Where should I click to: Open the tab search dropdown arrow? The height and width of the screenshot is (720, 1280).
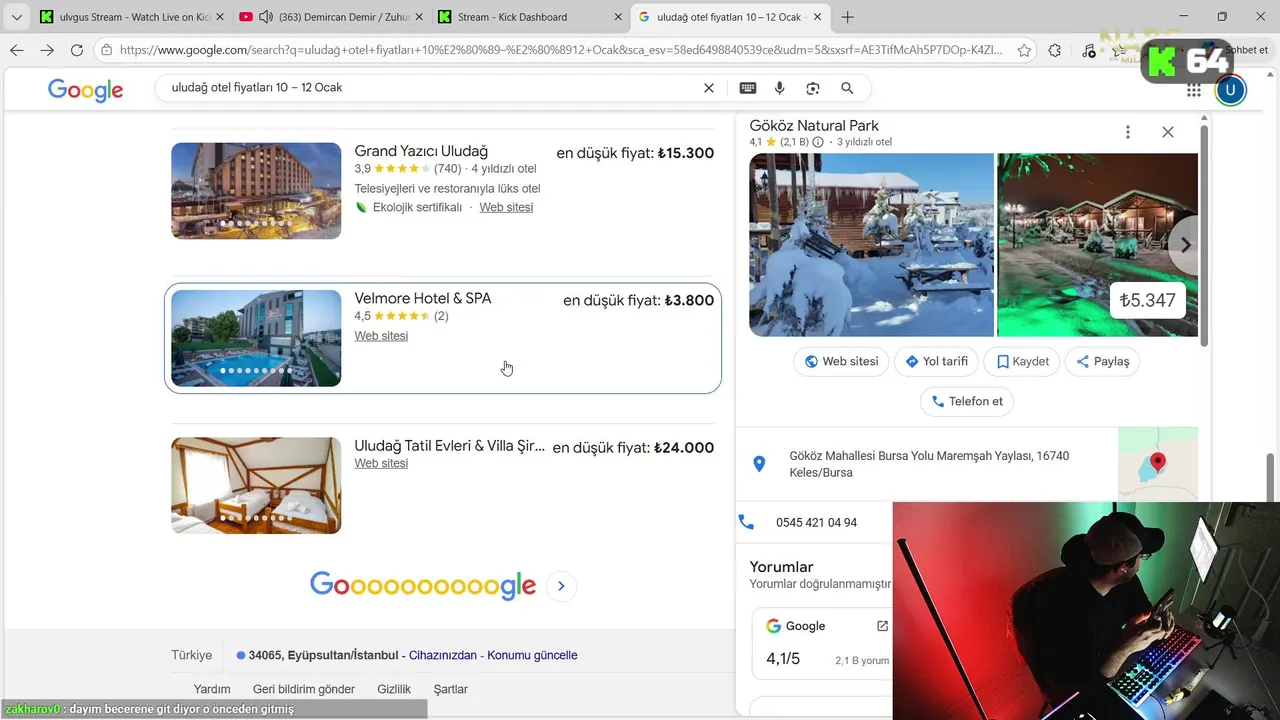16,17
